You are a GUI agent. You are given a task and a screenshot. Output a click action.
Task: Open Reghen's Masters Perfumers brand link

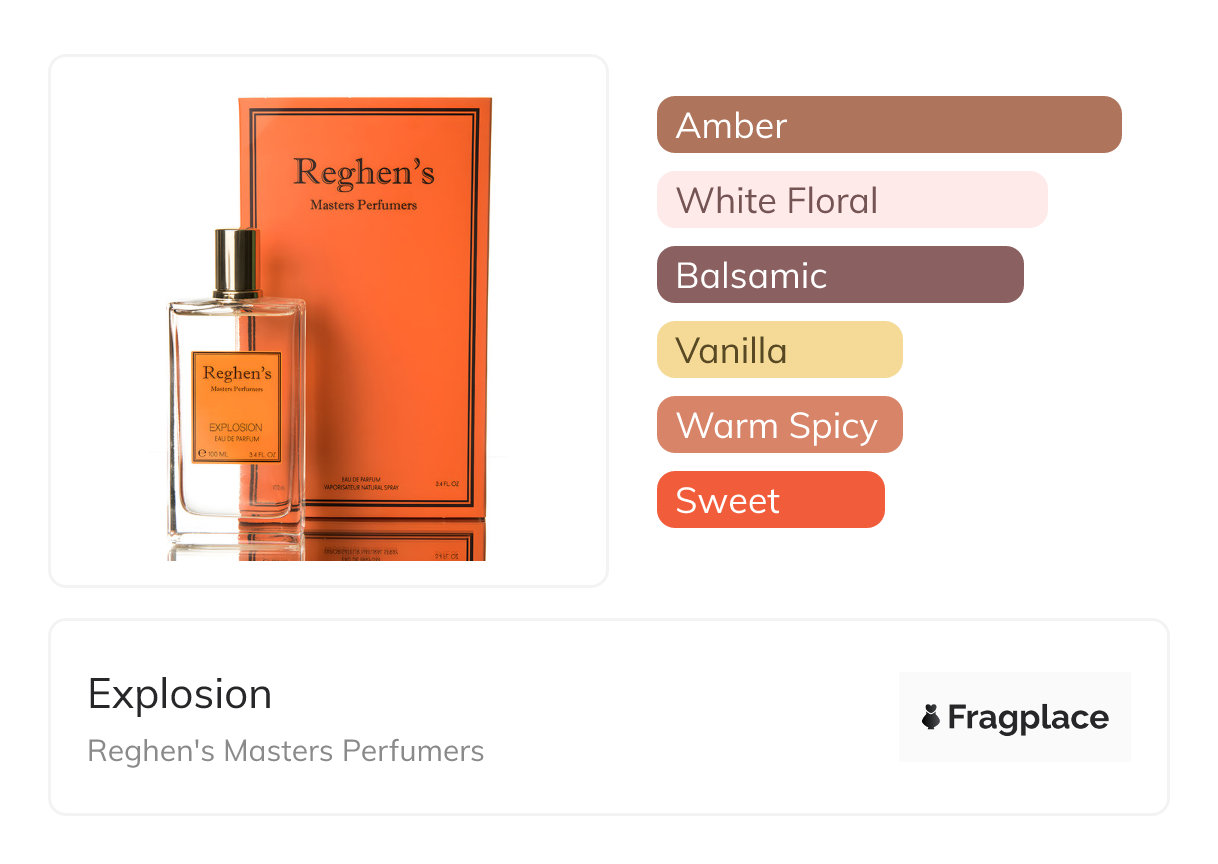[286, 751]
